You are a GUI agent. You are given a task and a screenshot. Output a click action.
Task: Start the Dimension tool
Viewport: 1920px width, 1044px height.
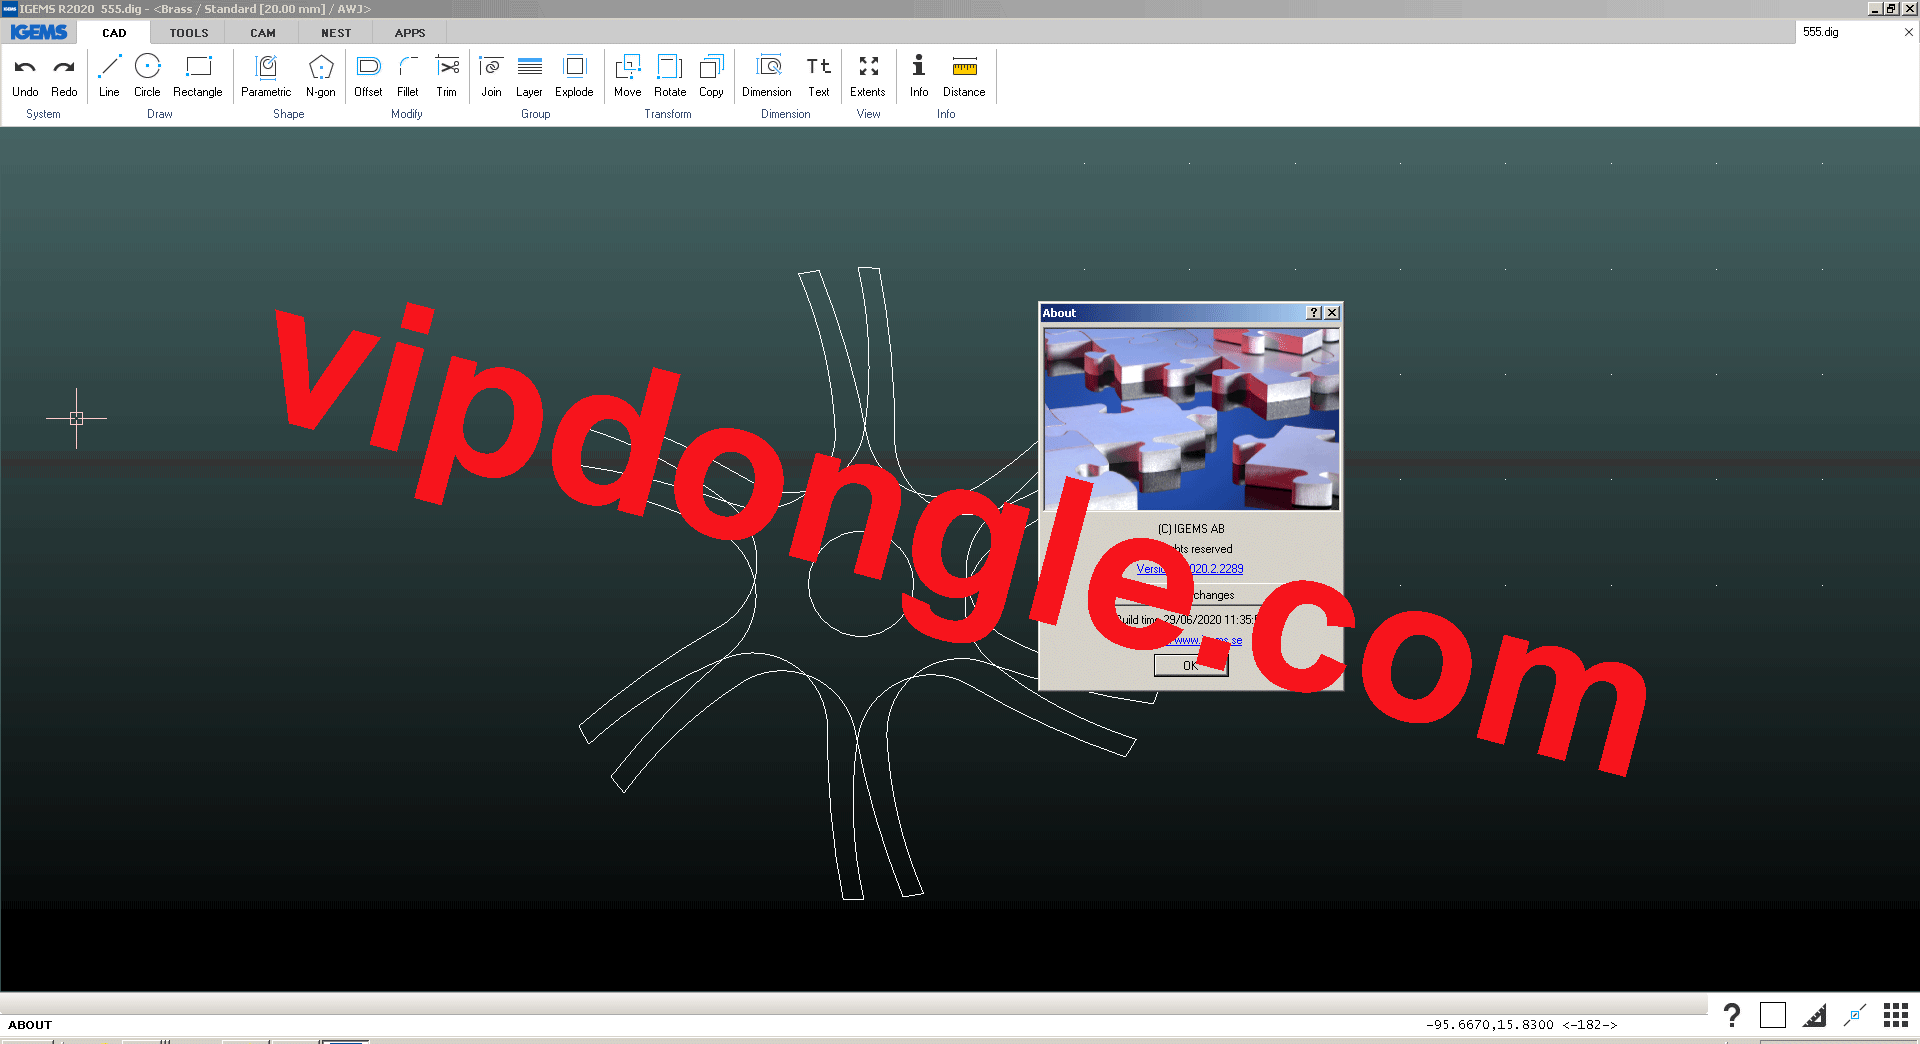pos(767,76)
